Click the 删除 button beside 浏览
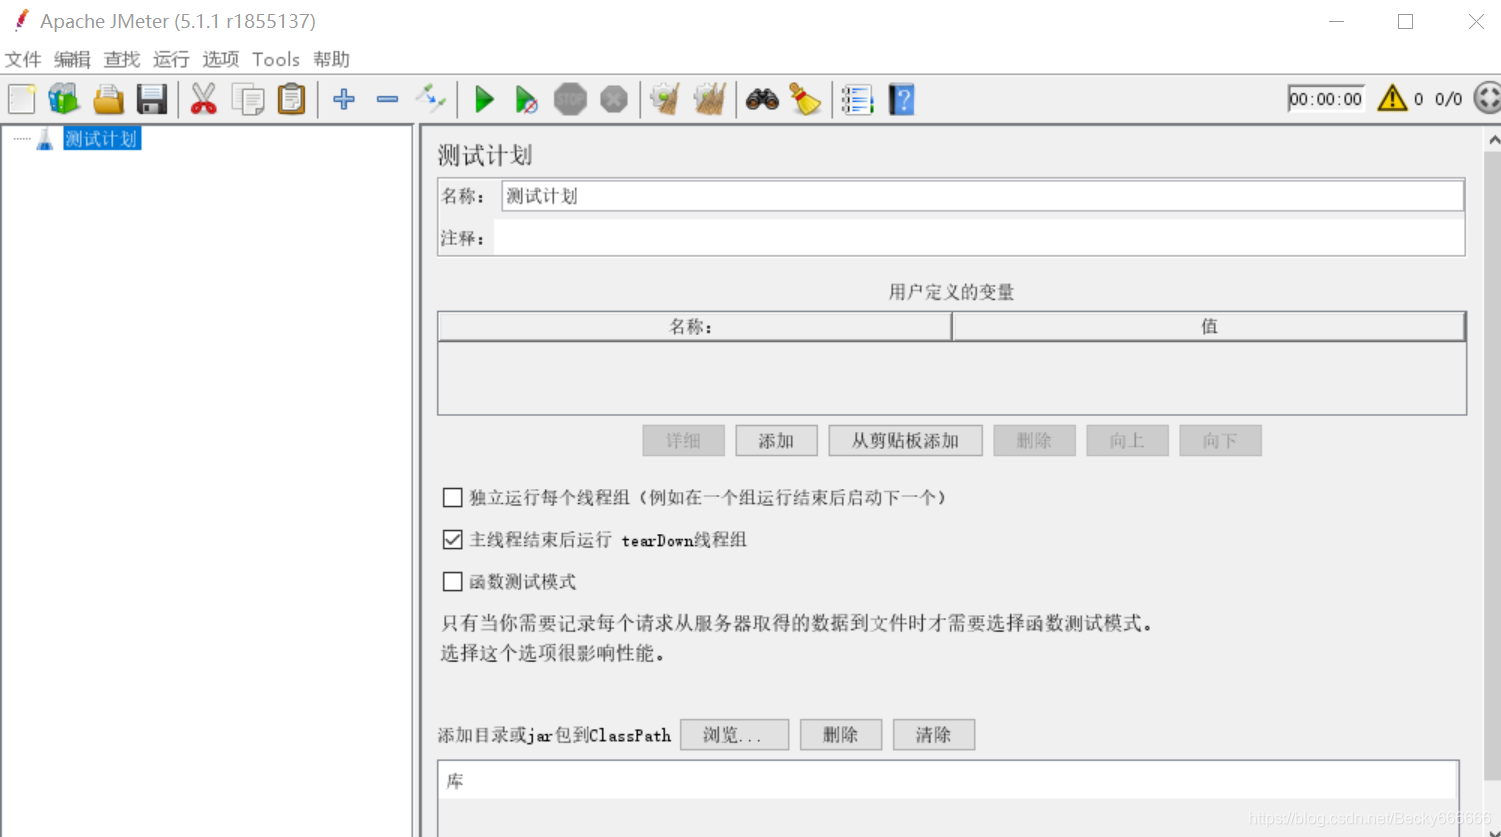 click(841, 734)
